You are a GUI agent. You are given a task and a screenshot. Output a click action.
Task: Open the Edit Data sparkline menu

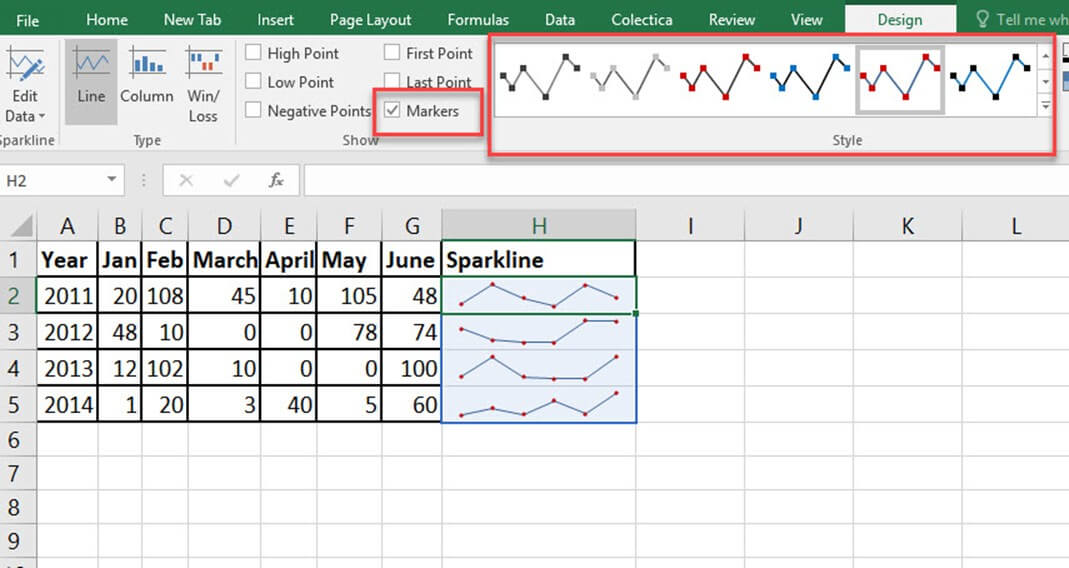pyautogui.click(x=25, y=105)
